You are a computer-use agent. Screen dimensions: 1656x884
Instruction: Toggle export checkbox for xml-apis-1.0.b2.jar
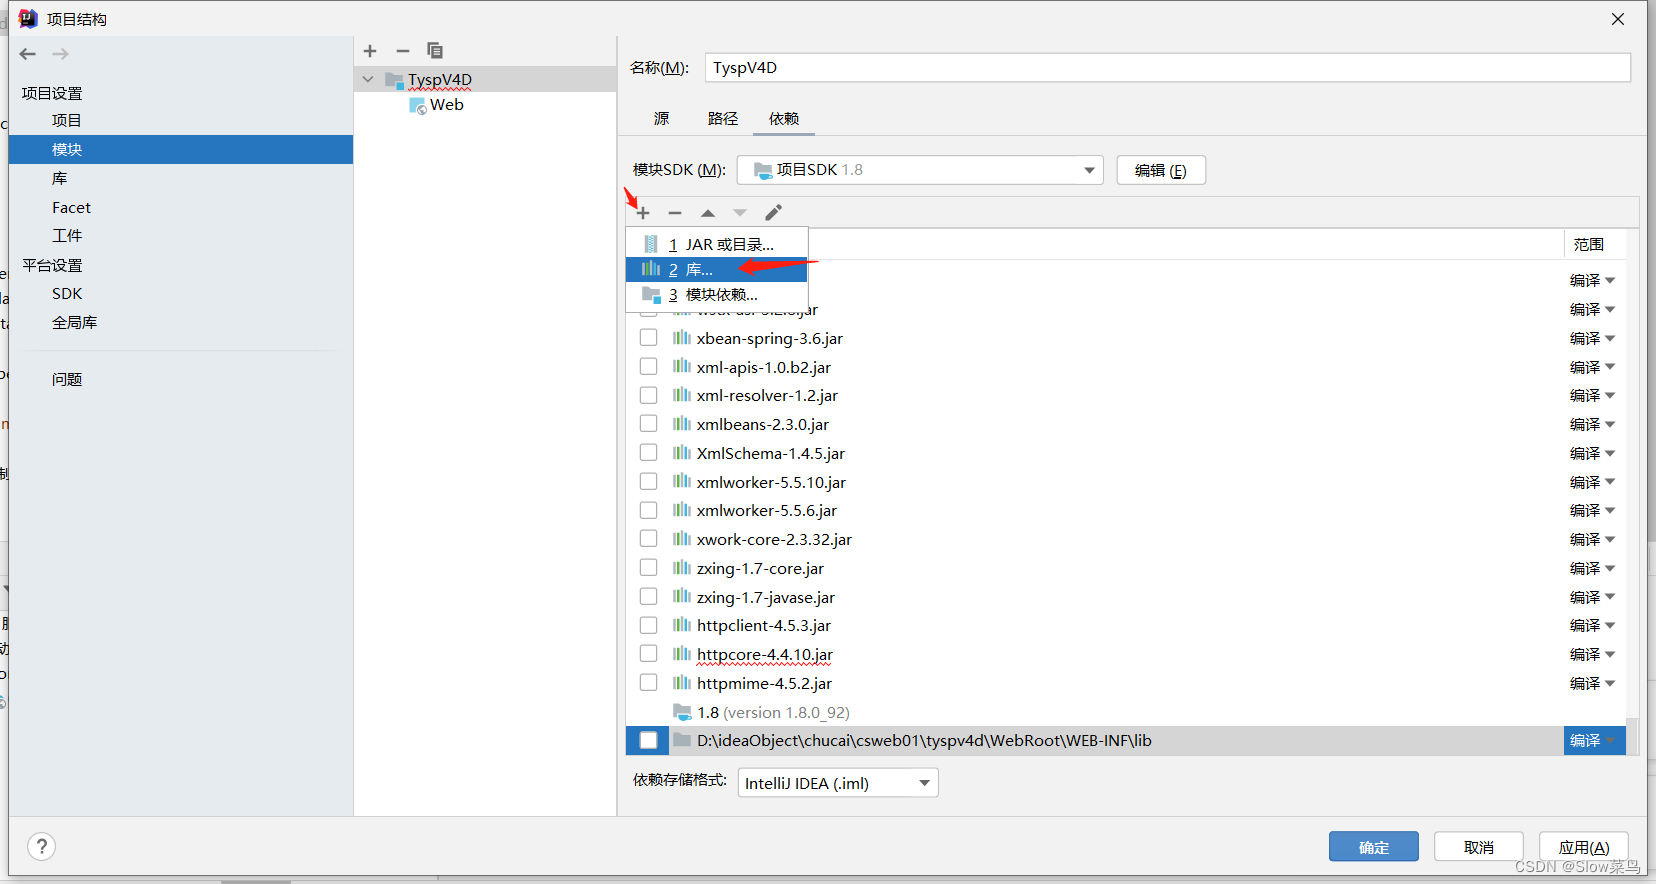pos(649,367)
